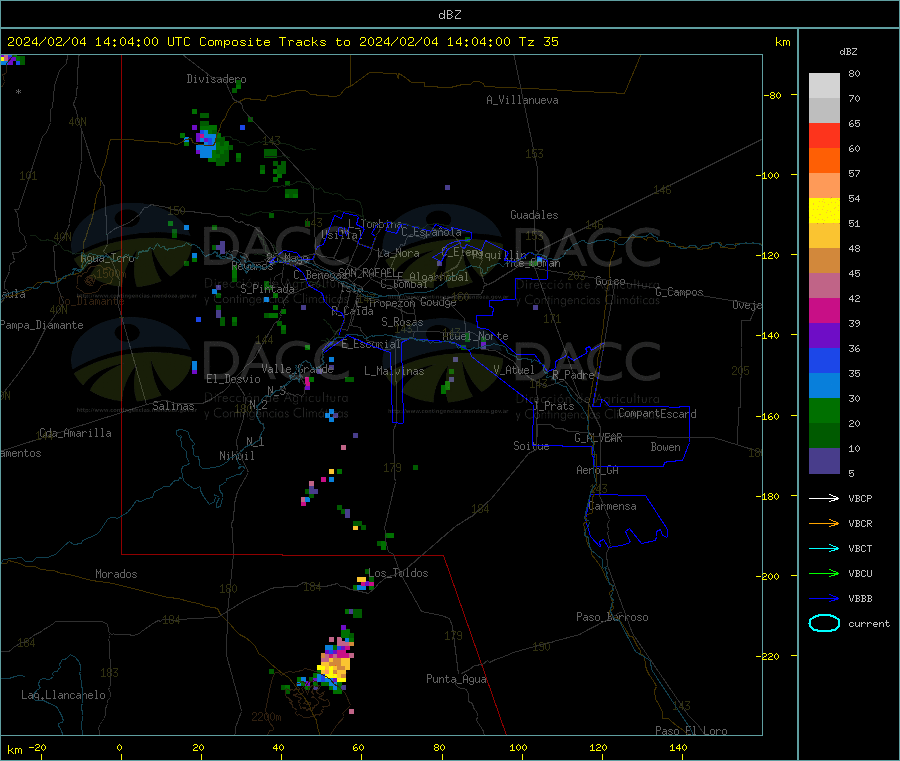Click the VBCR legend label
Image resolution: width=900 pixels, height=761 pixels.
(x=860, y=523)
